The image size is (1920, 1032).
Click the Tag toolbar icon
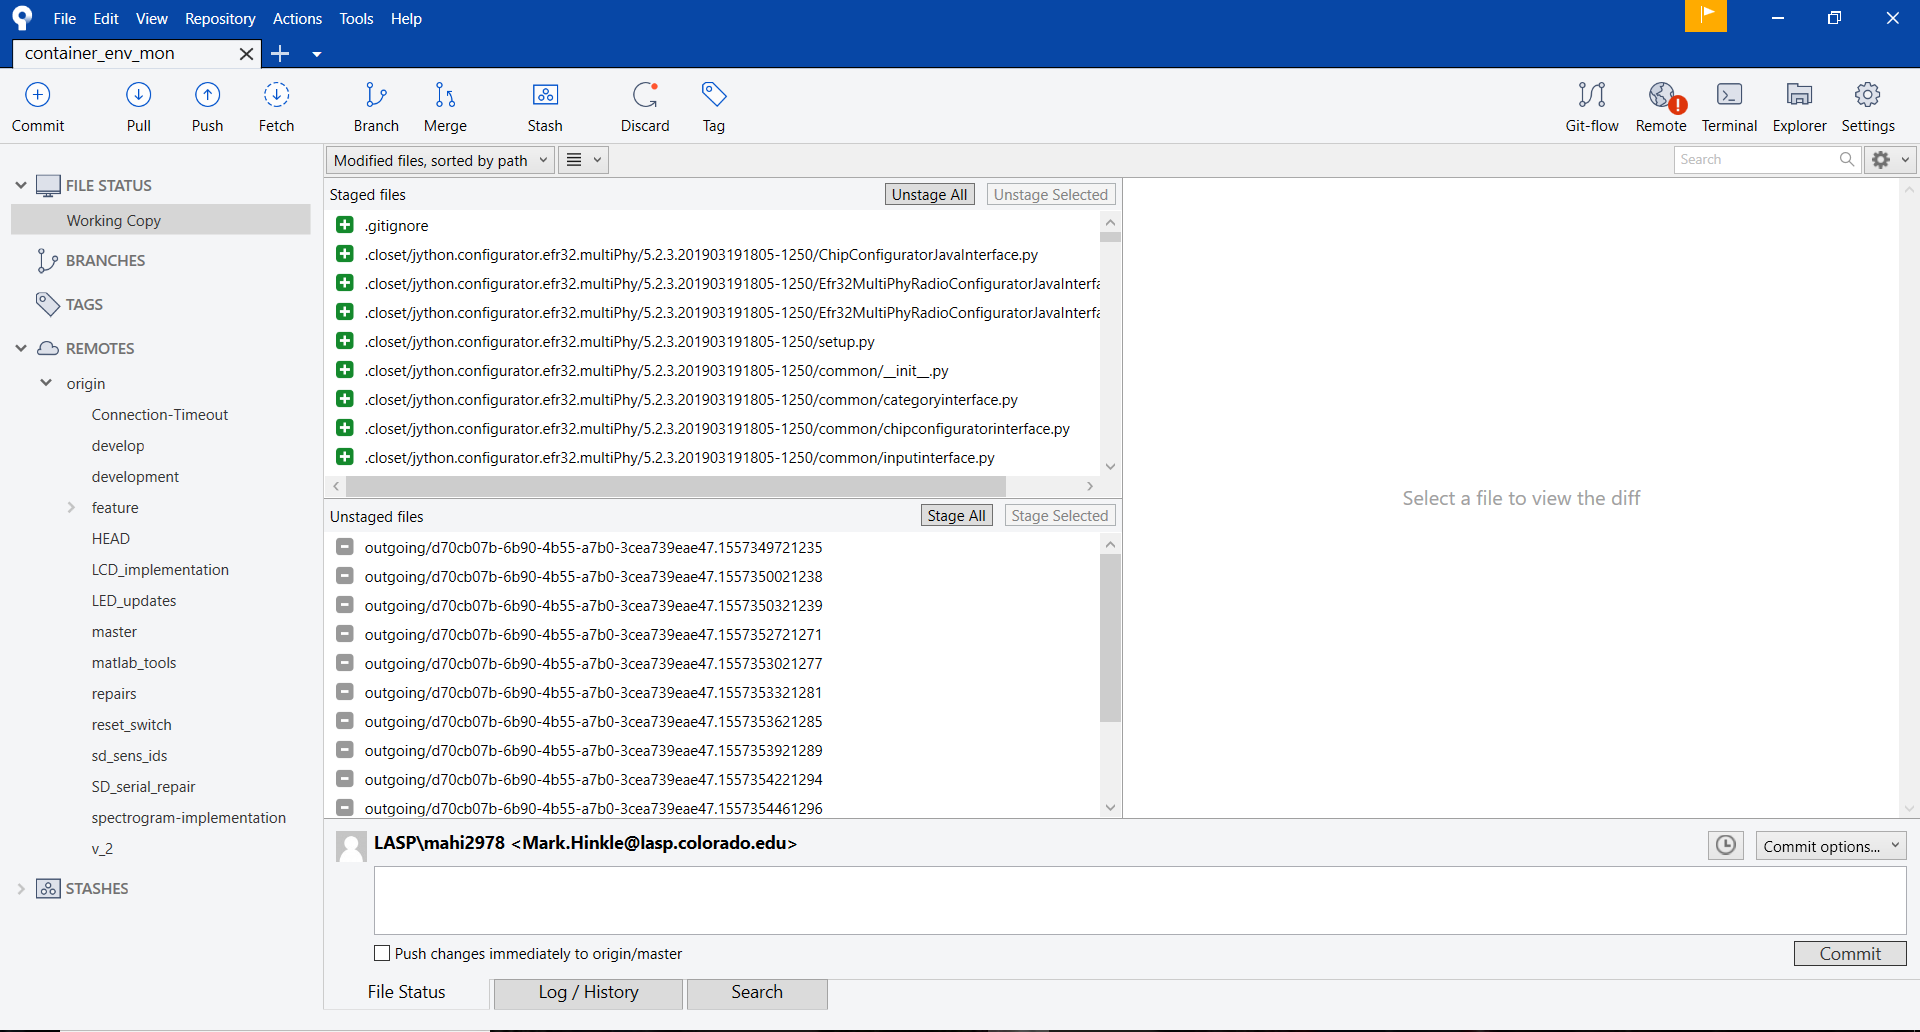pyautogui.click(x=713, y=106)
